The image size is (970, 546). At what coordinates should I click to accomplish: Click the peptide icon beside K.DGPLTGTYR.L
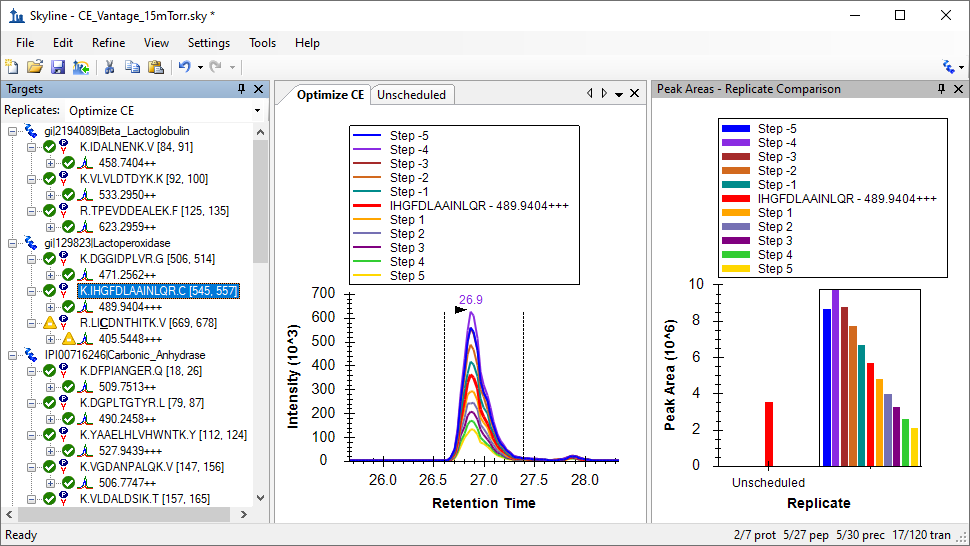coord(64,403)
